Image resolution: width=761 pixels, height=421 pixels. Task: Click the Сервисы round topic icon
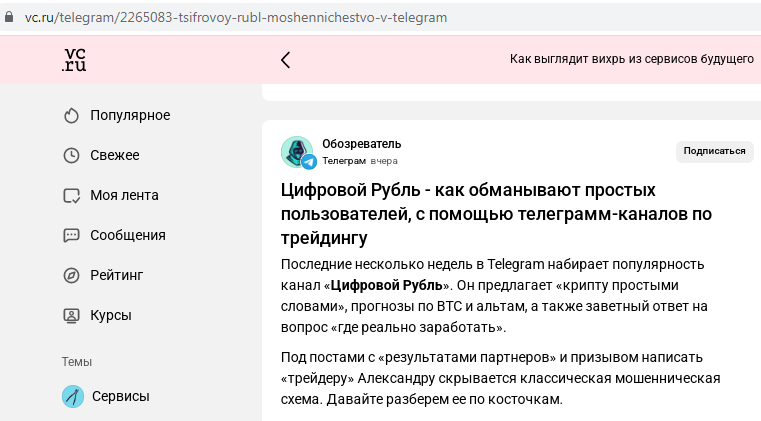(72, 397)
